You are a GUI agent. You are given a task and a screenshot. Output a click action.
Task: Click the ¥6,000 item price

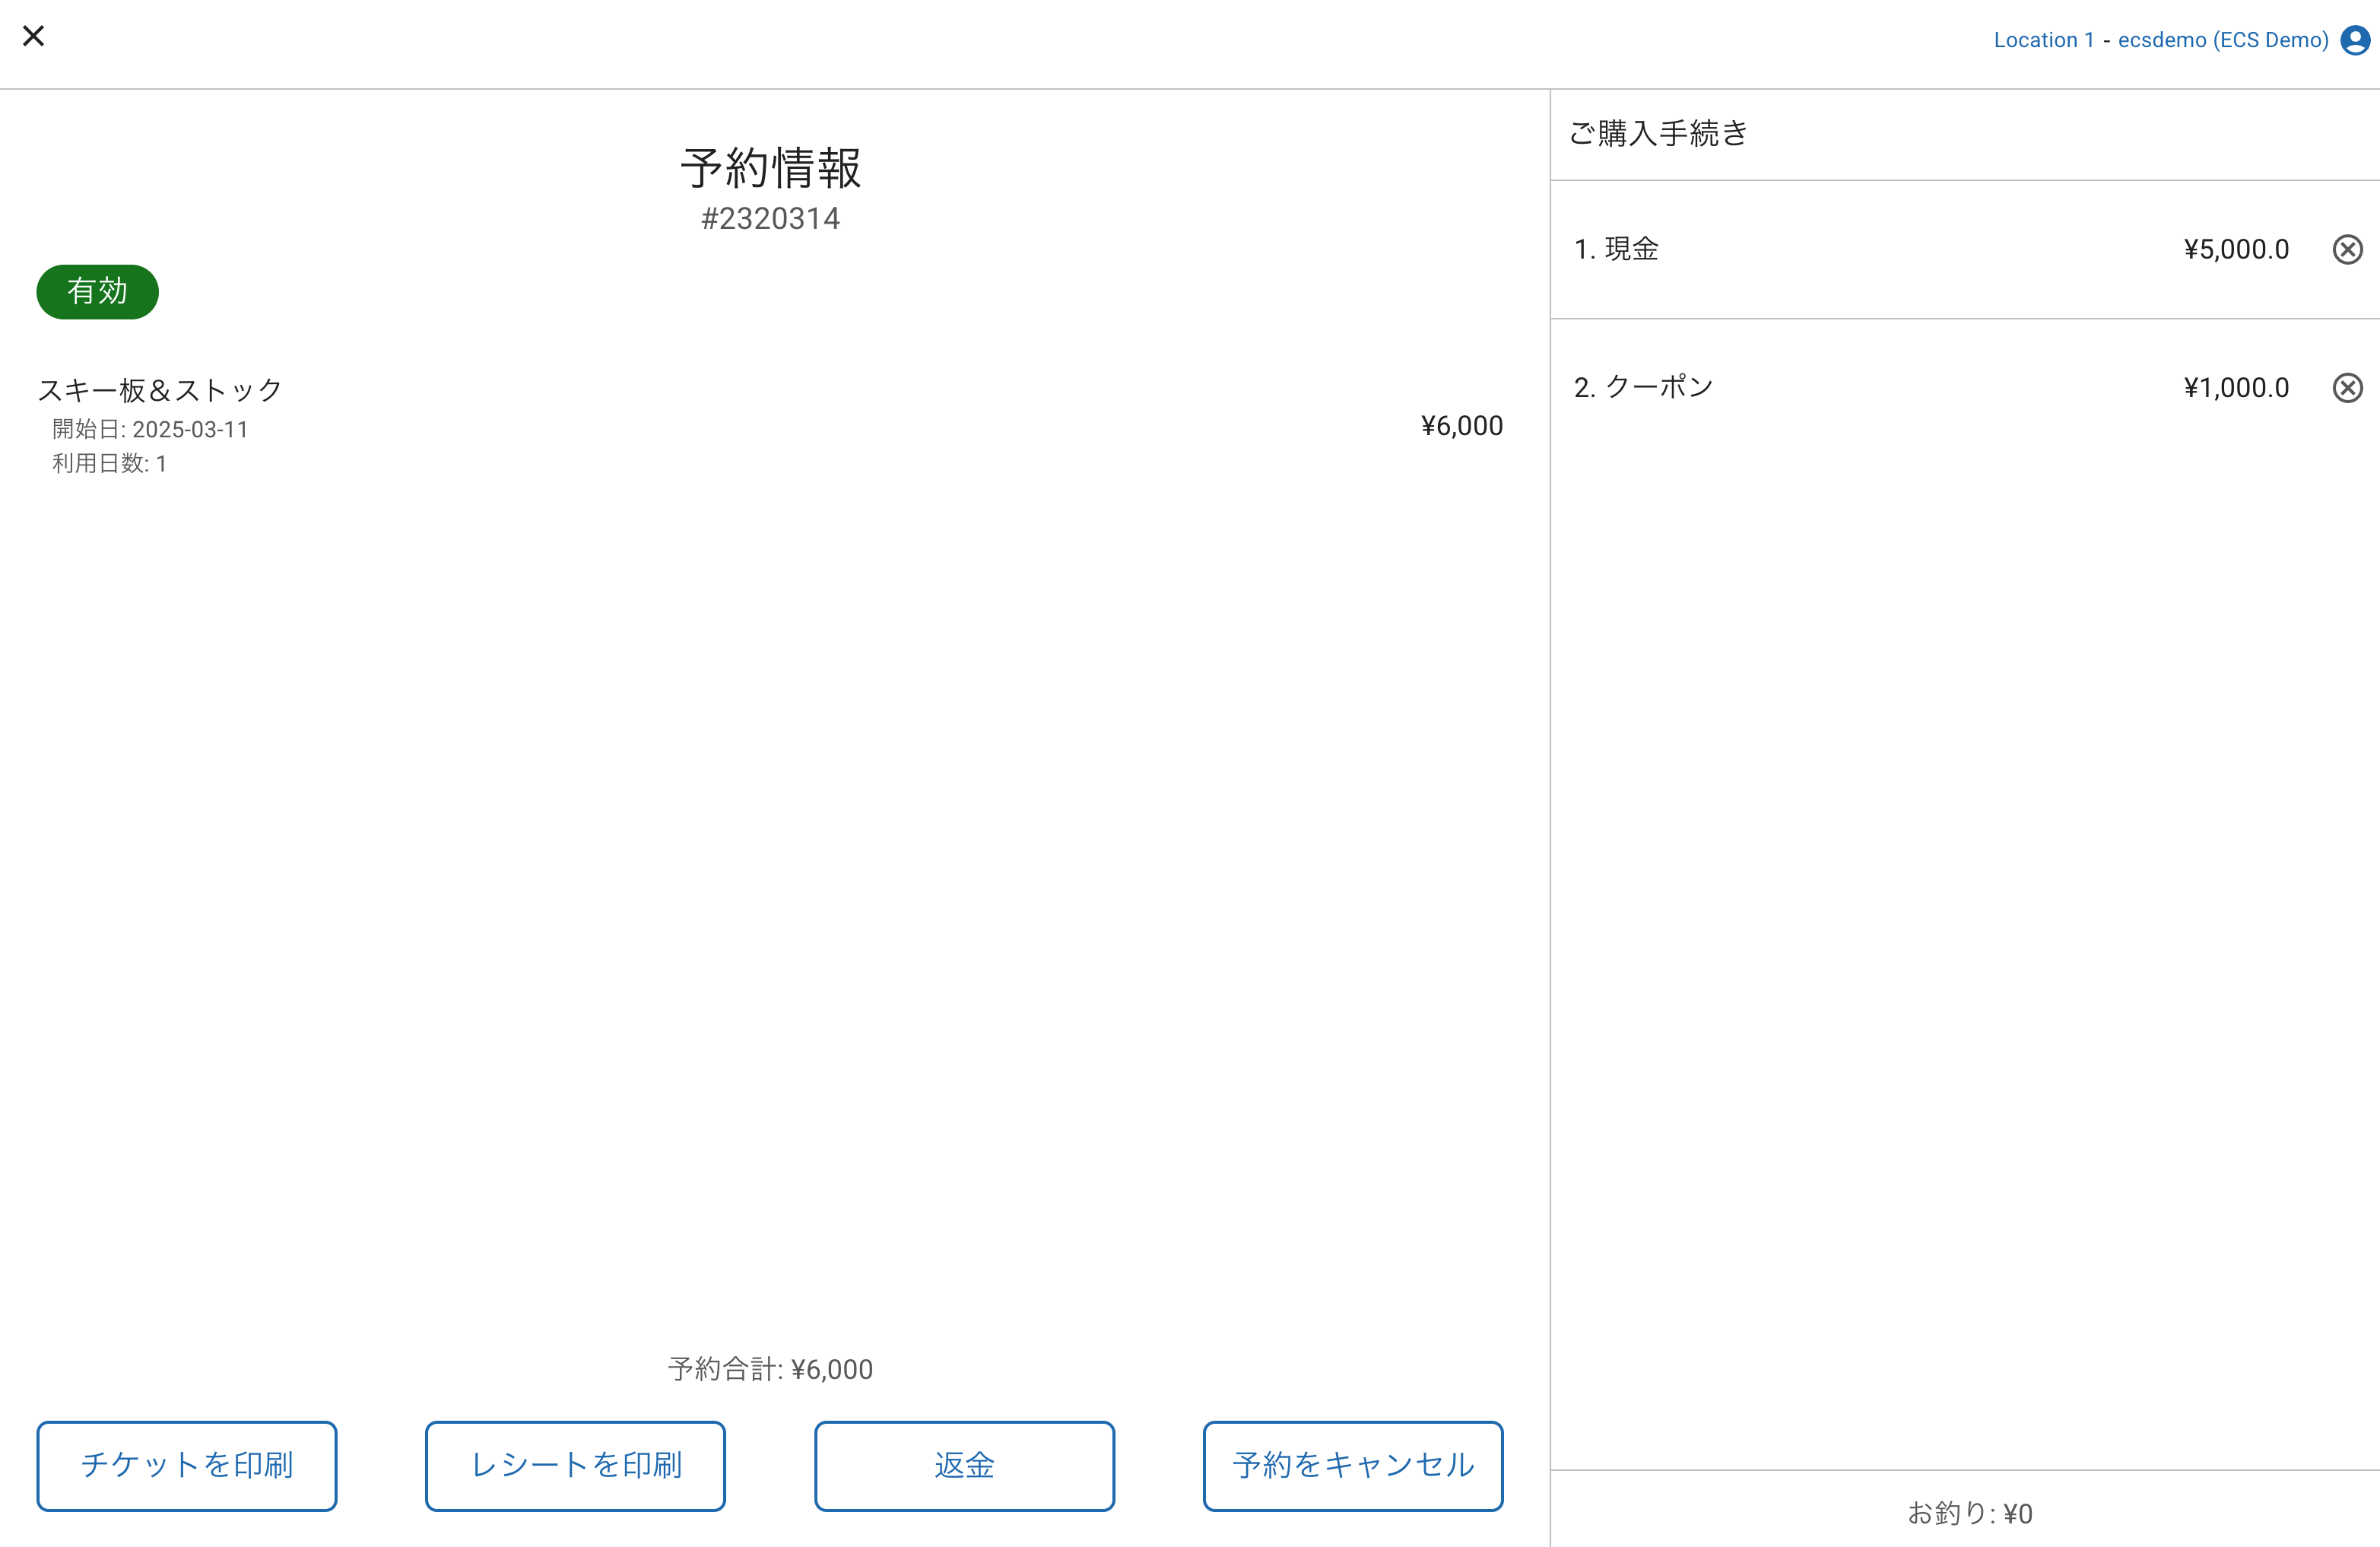point(1461,426)
